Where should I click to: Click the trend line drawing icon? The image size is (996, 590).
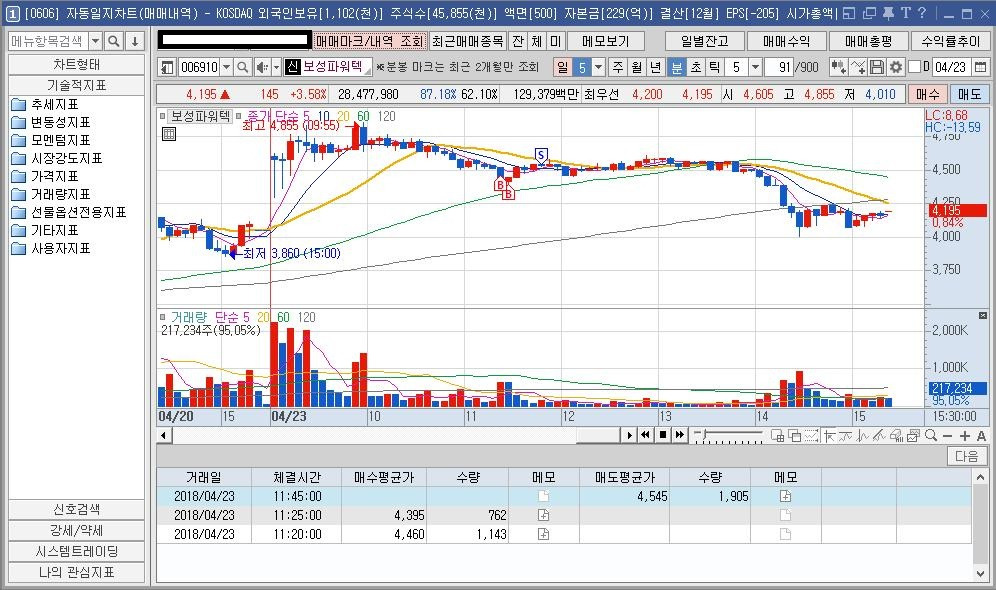coord(879,435)
